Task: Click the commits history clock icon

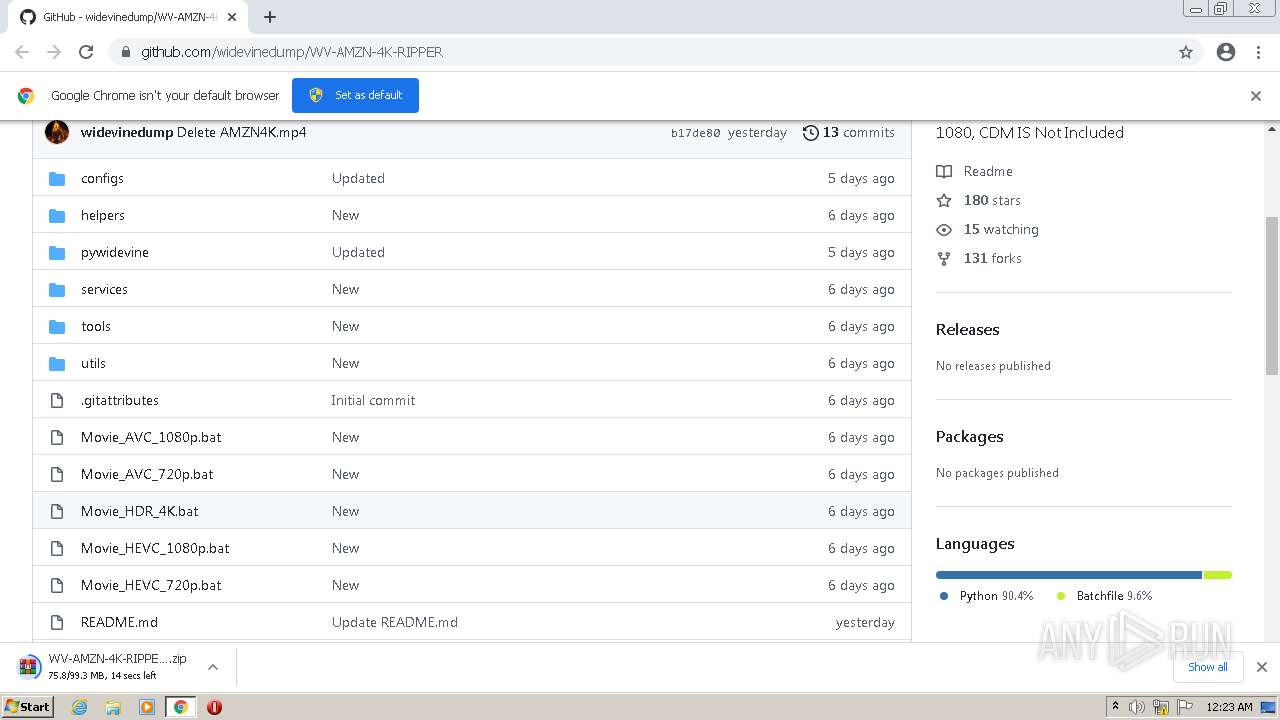Action: (811, 133)
